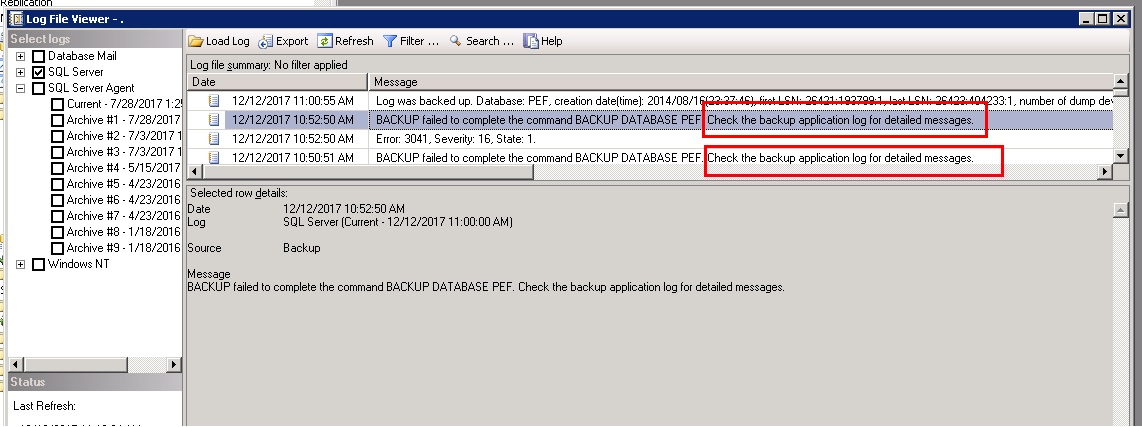
Task: Click the Select logs pane scroll-right arrow
Action: pos(173,364)
